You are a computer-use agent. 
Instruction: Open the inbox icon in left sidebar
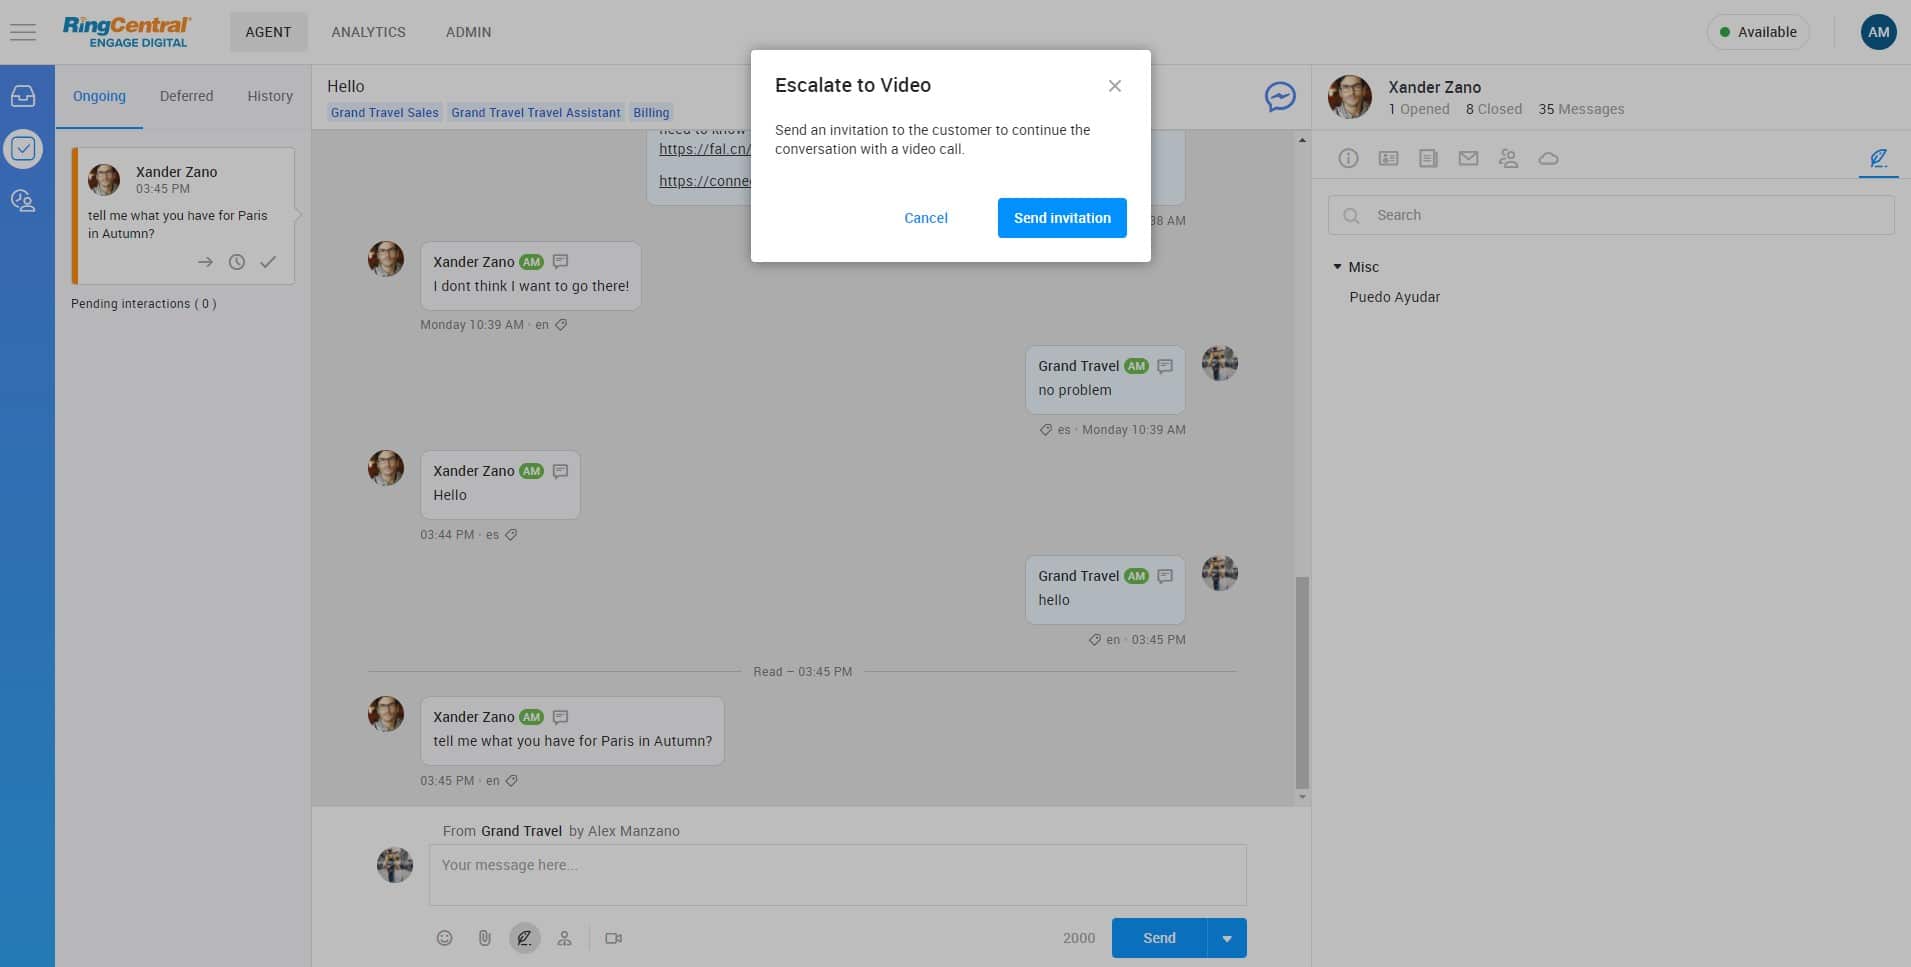point(23,96)
